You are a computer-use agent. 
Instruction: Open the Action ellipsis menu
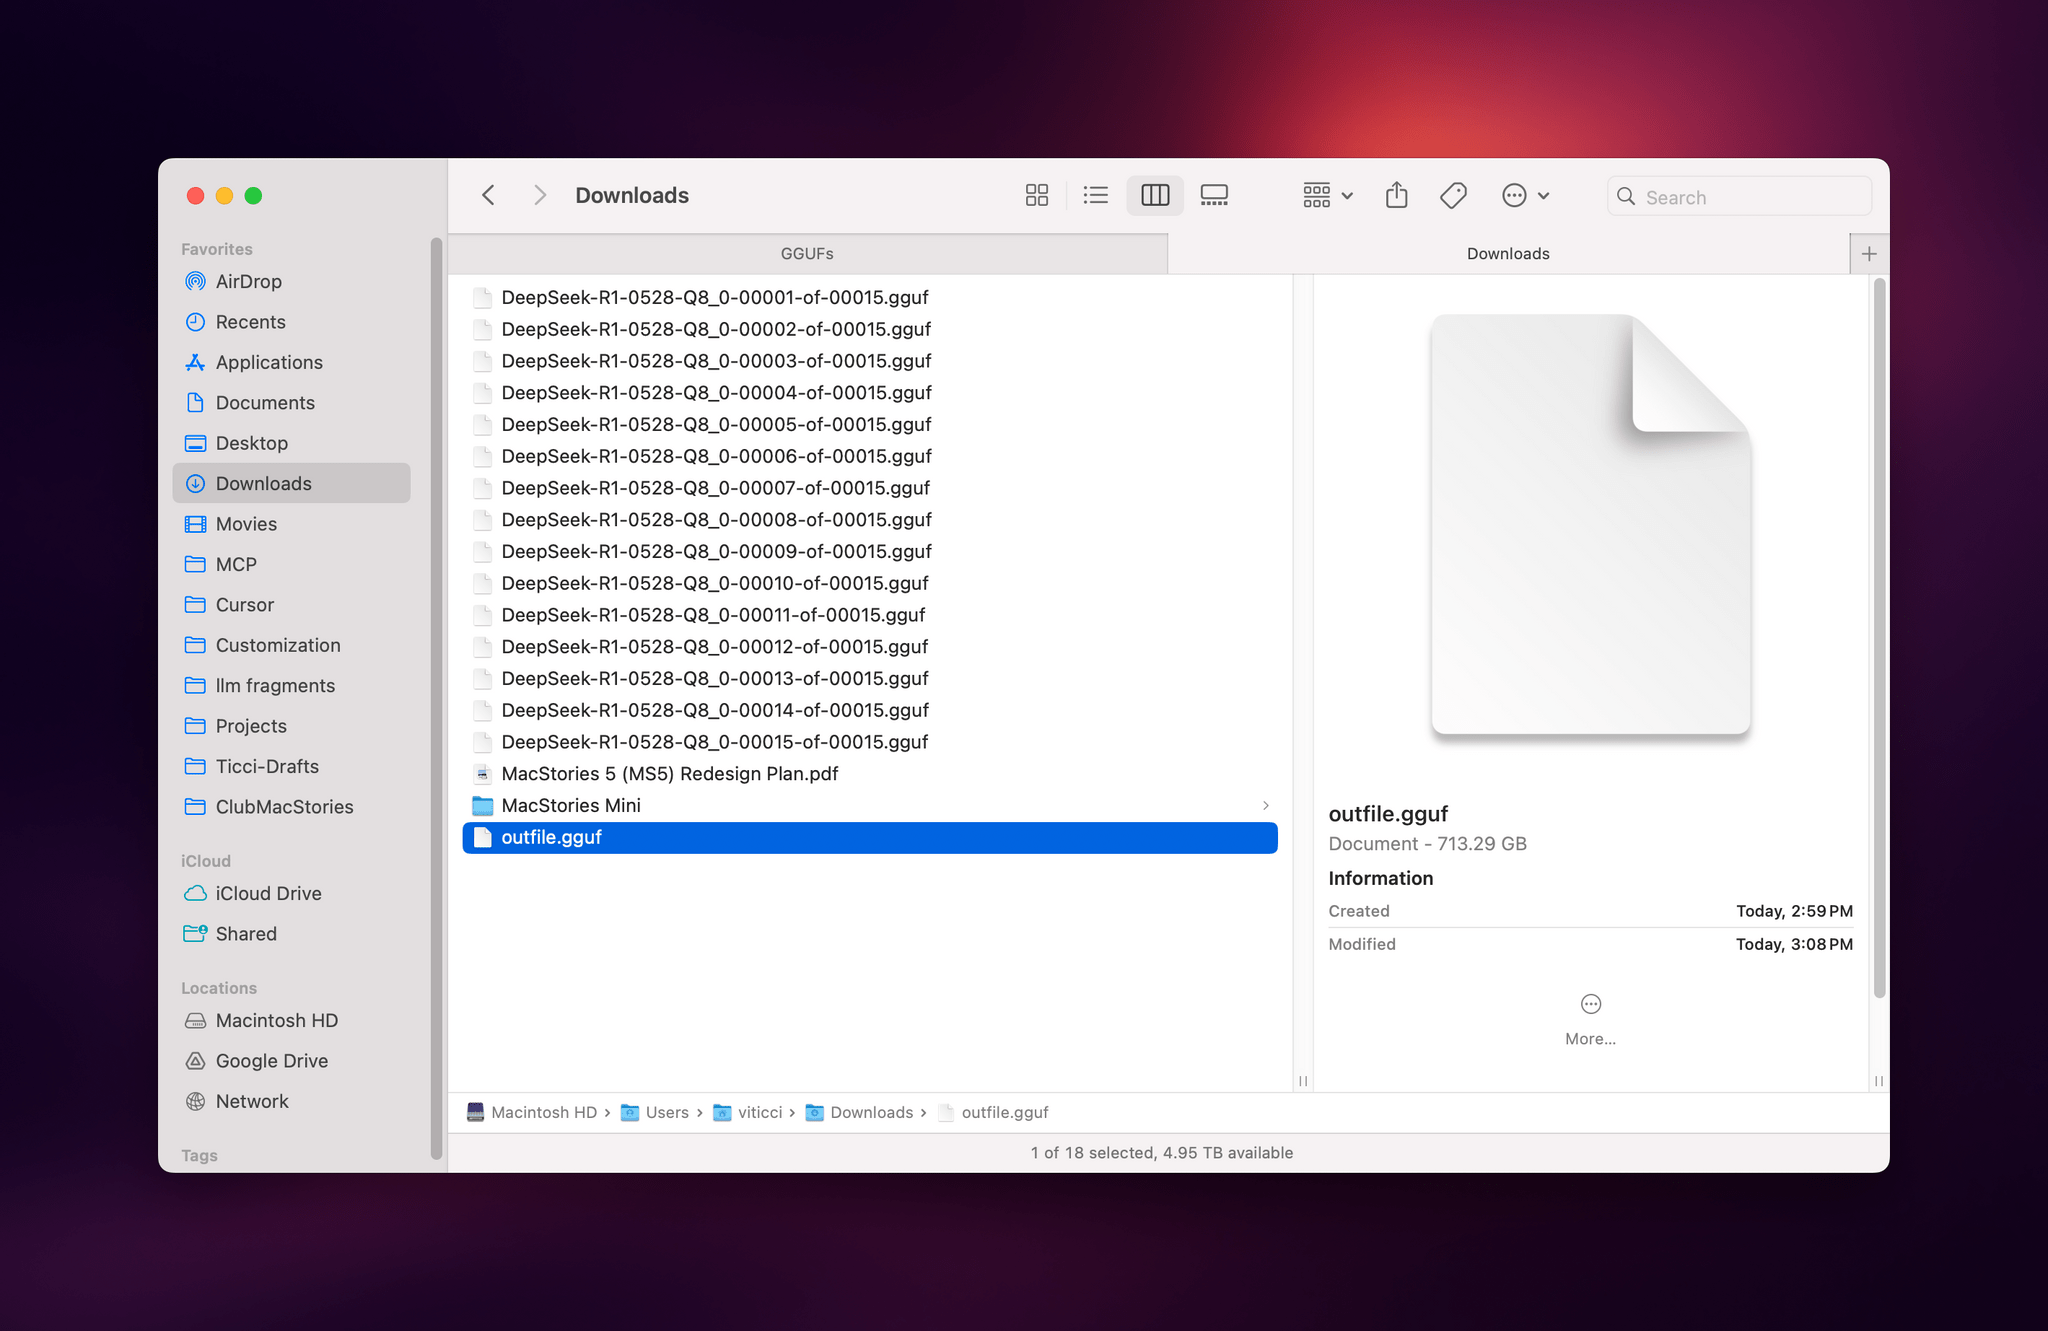1526,195
